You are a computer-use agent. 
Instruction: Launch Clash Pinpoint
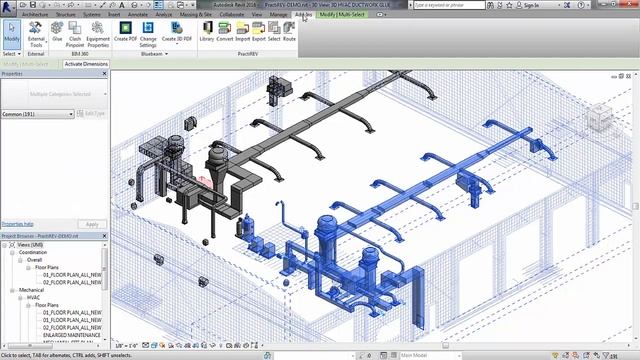pos(75,34)
